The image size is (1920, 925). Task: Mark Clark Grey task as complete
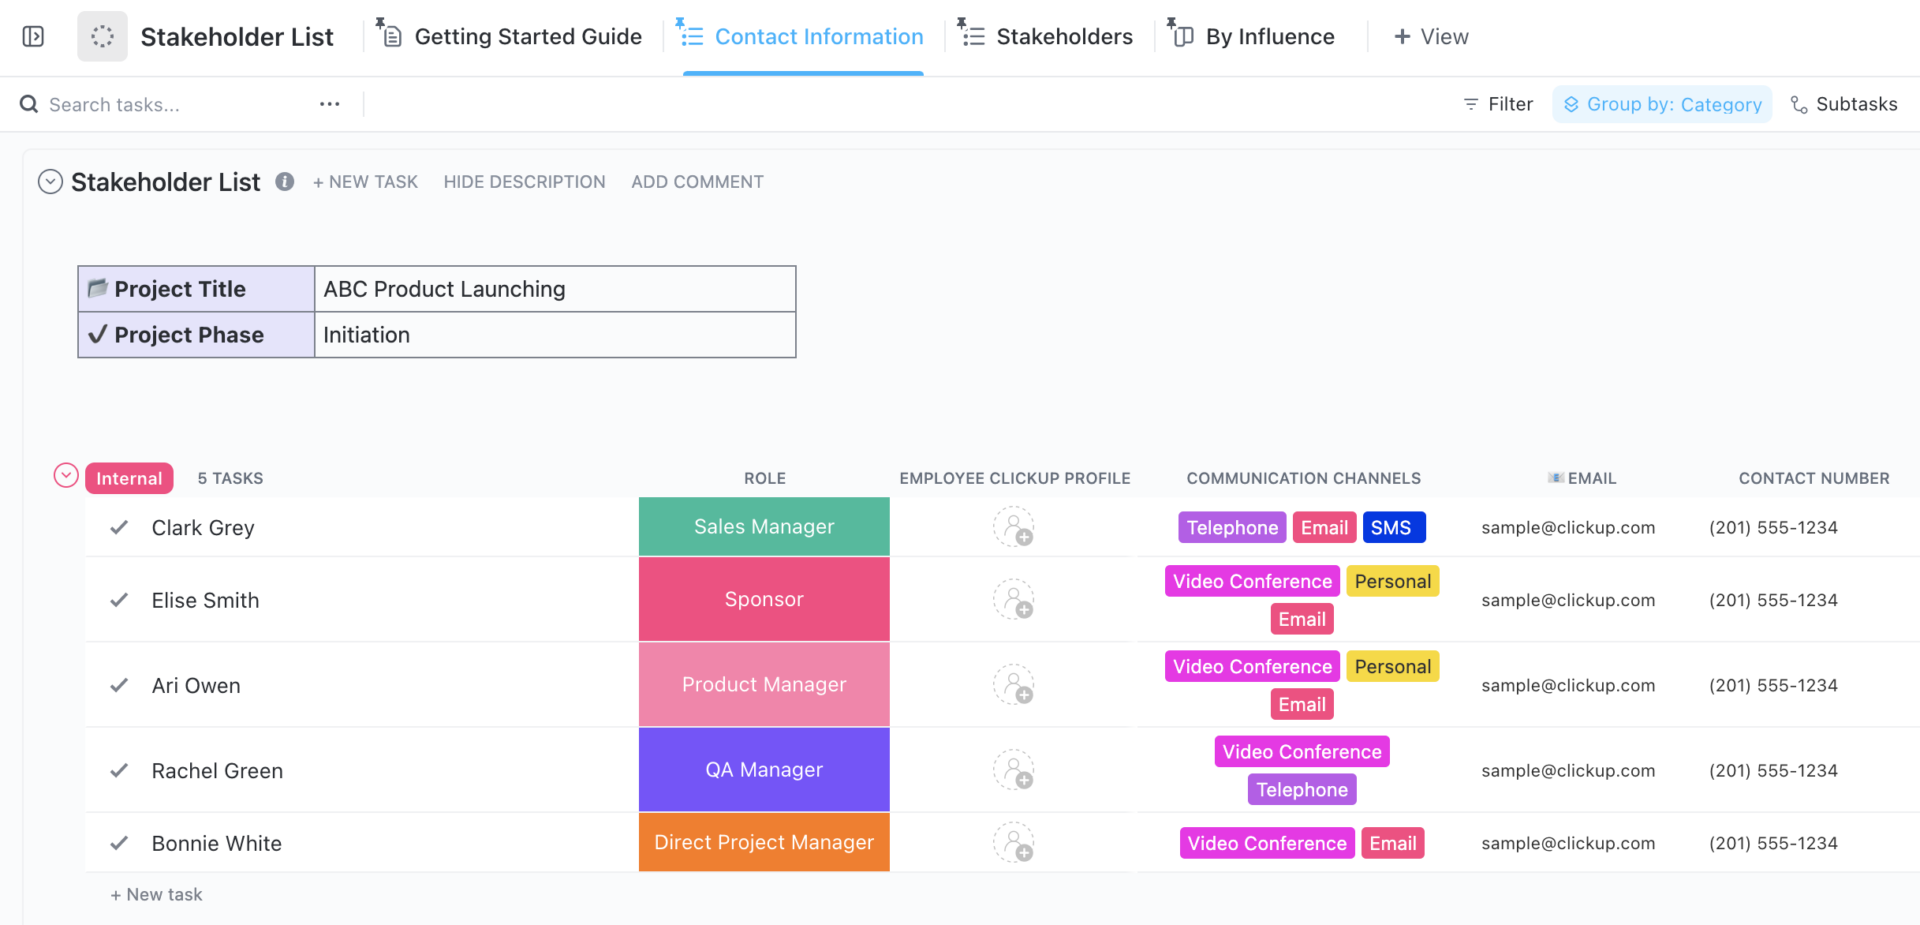click(x=119, y=528)
